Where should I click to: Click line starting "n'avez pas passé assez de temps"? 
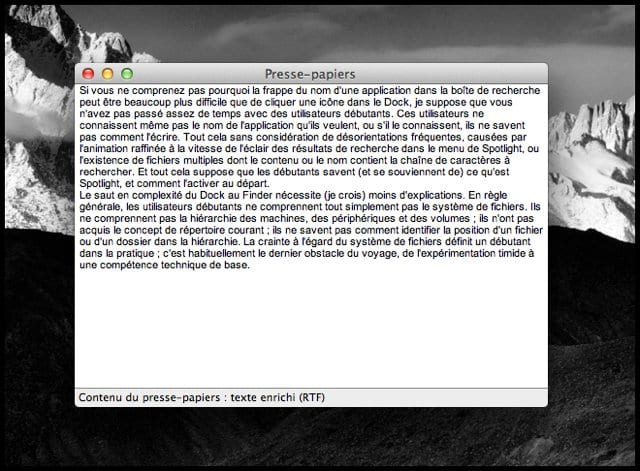click(282, 113)
